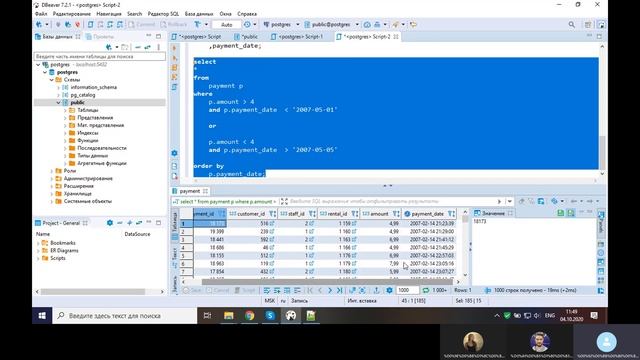Image resolution: width=640 pixels, height=360 pixels.
Task: Collapse all icon in database navigator
Action: (x=138, y=47)
